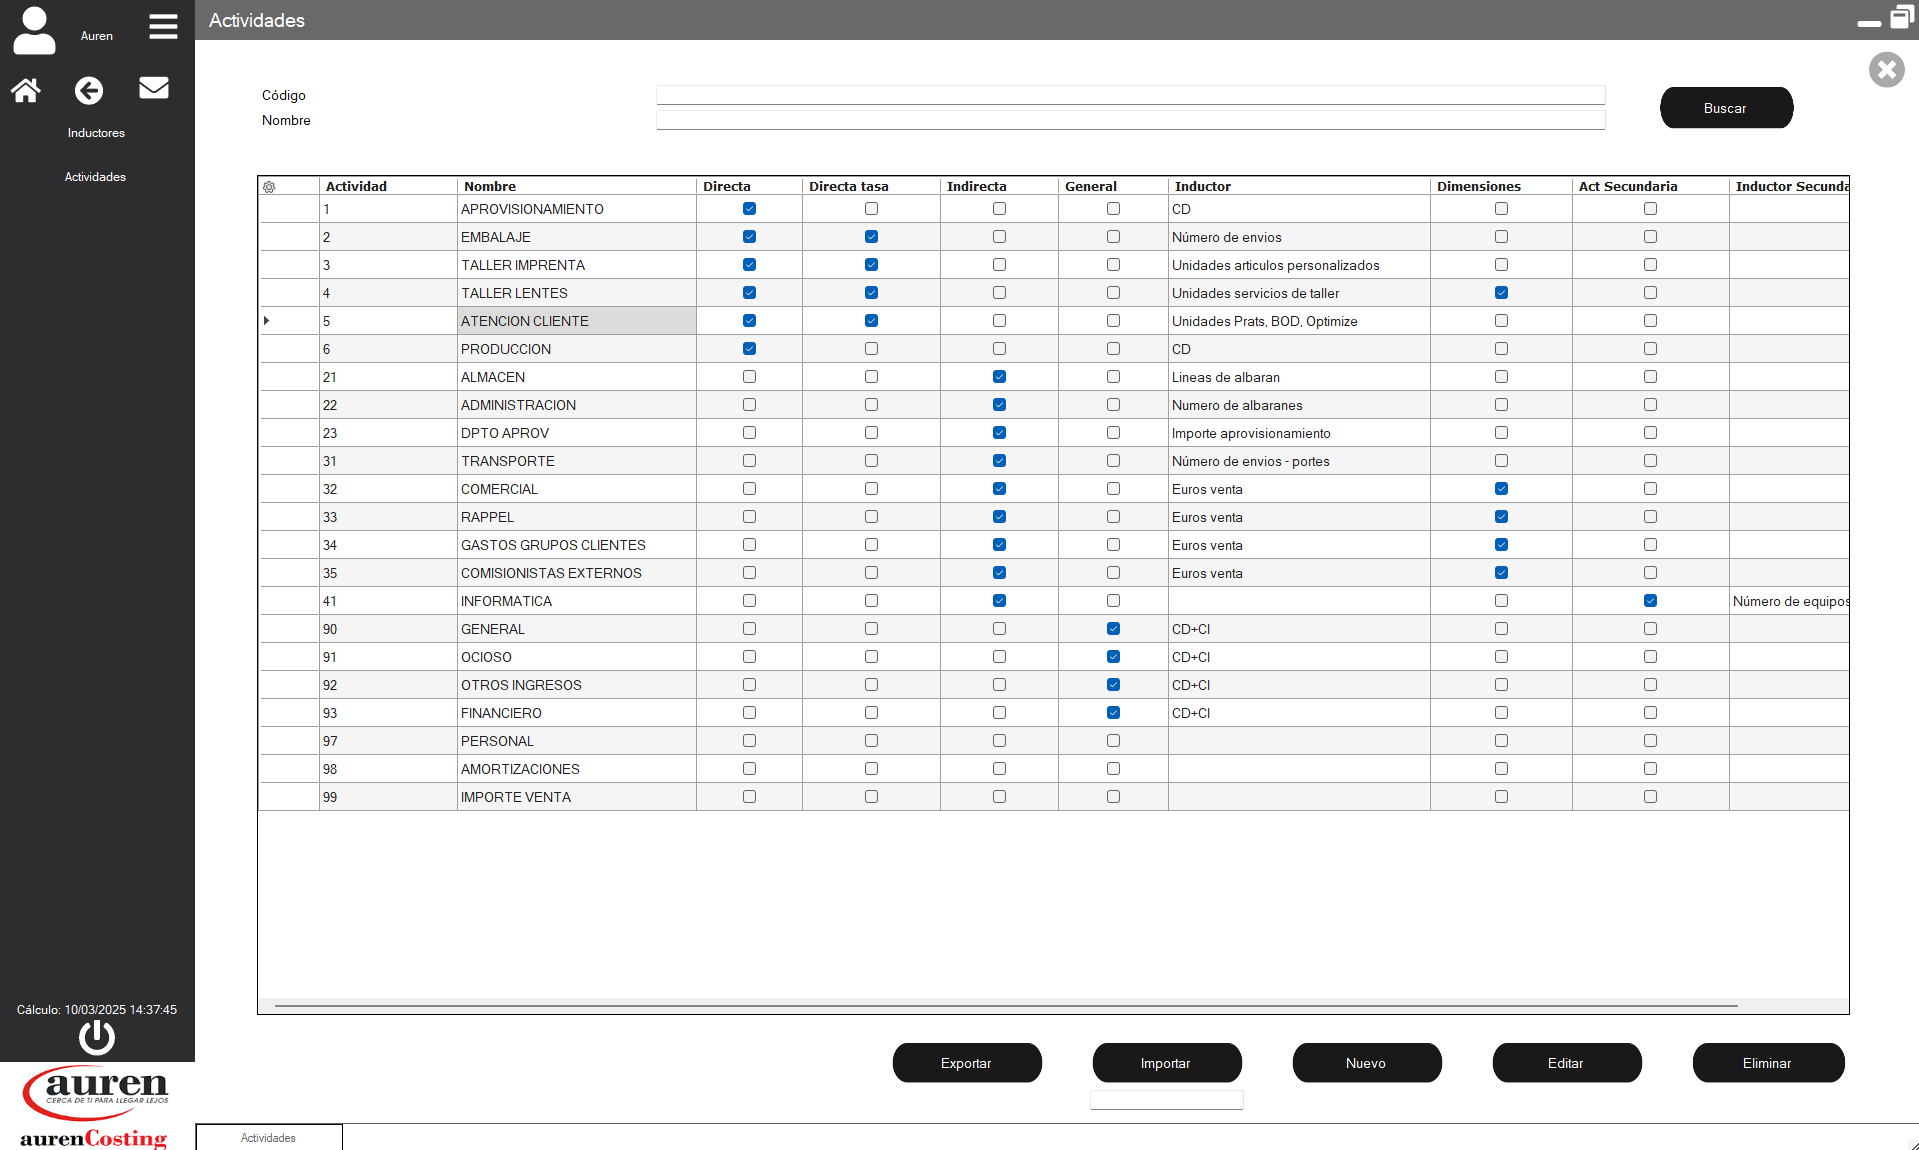
Task: Go to the home screen icon
Action: pos(26,91)
